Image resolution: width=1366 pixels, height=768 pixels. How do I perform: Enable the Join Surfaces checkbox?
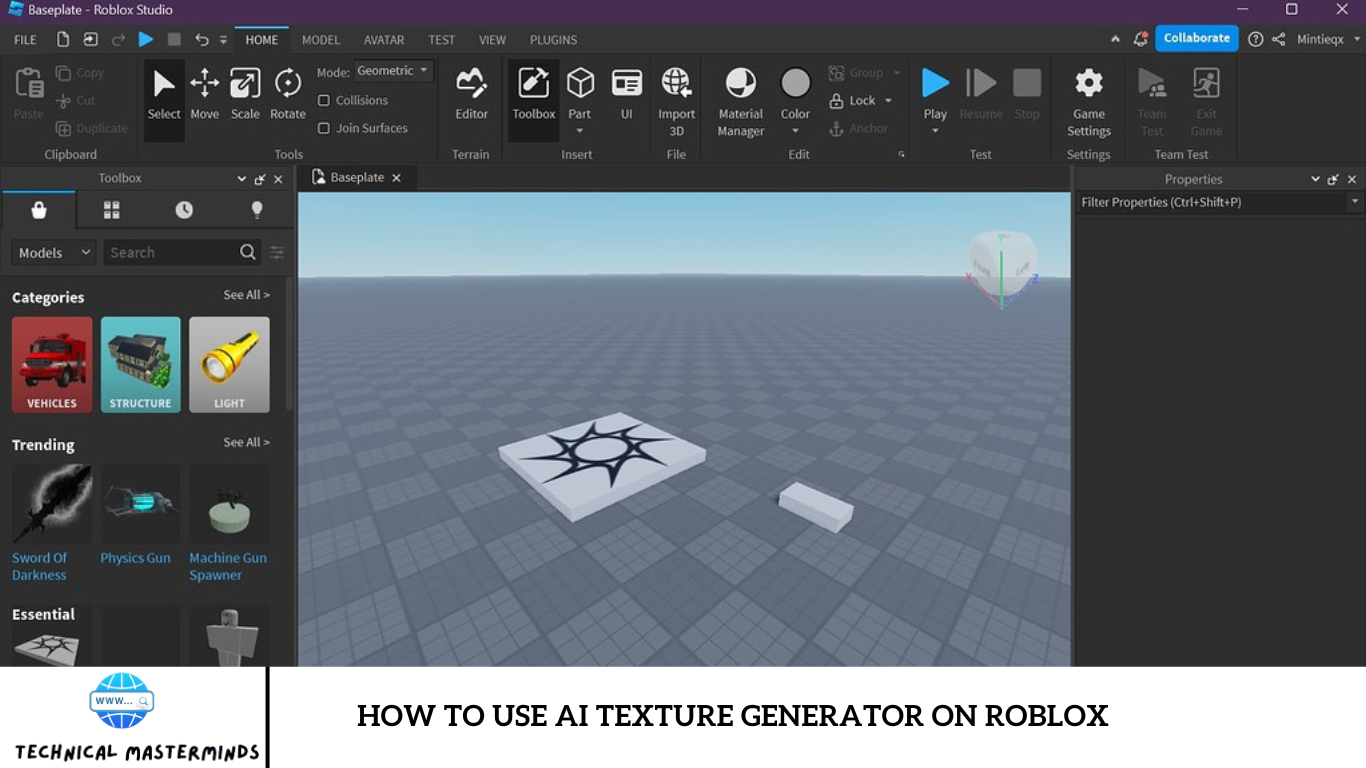[324, 128]
